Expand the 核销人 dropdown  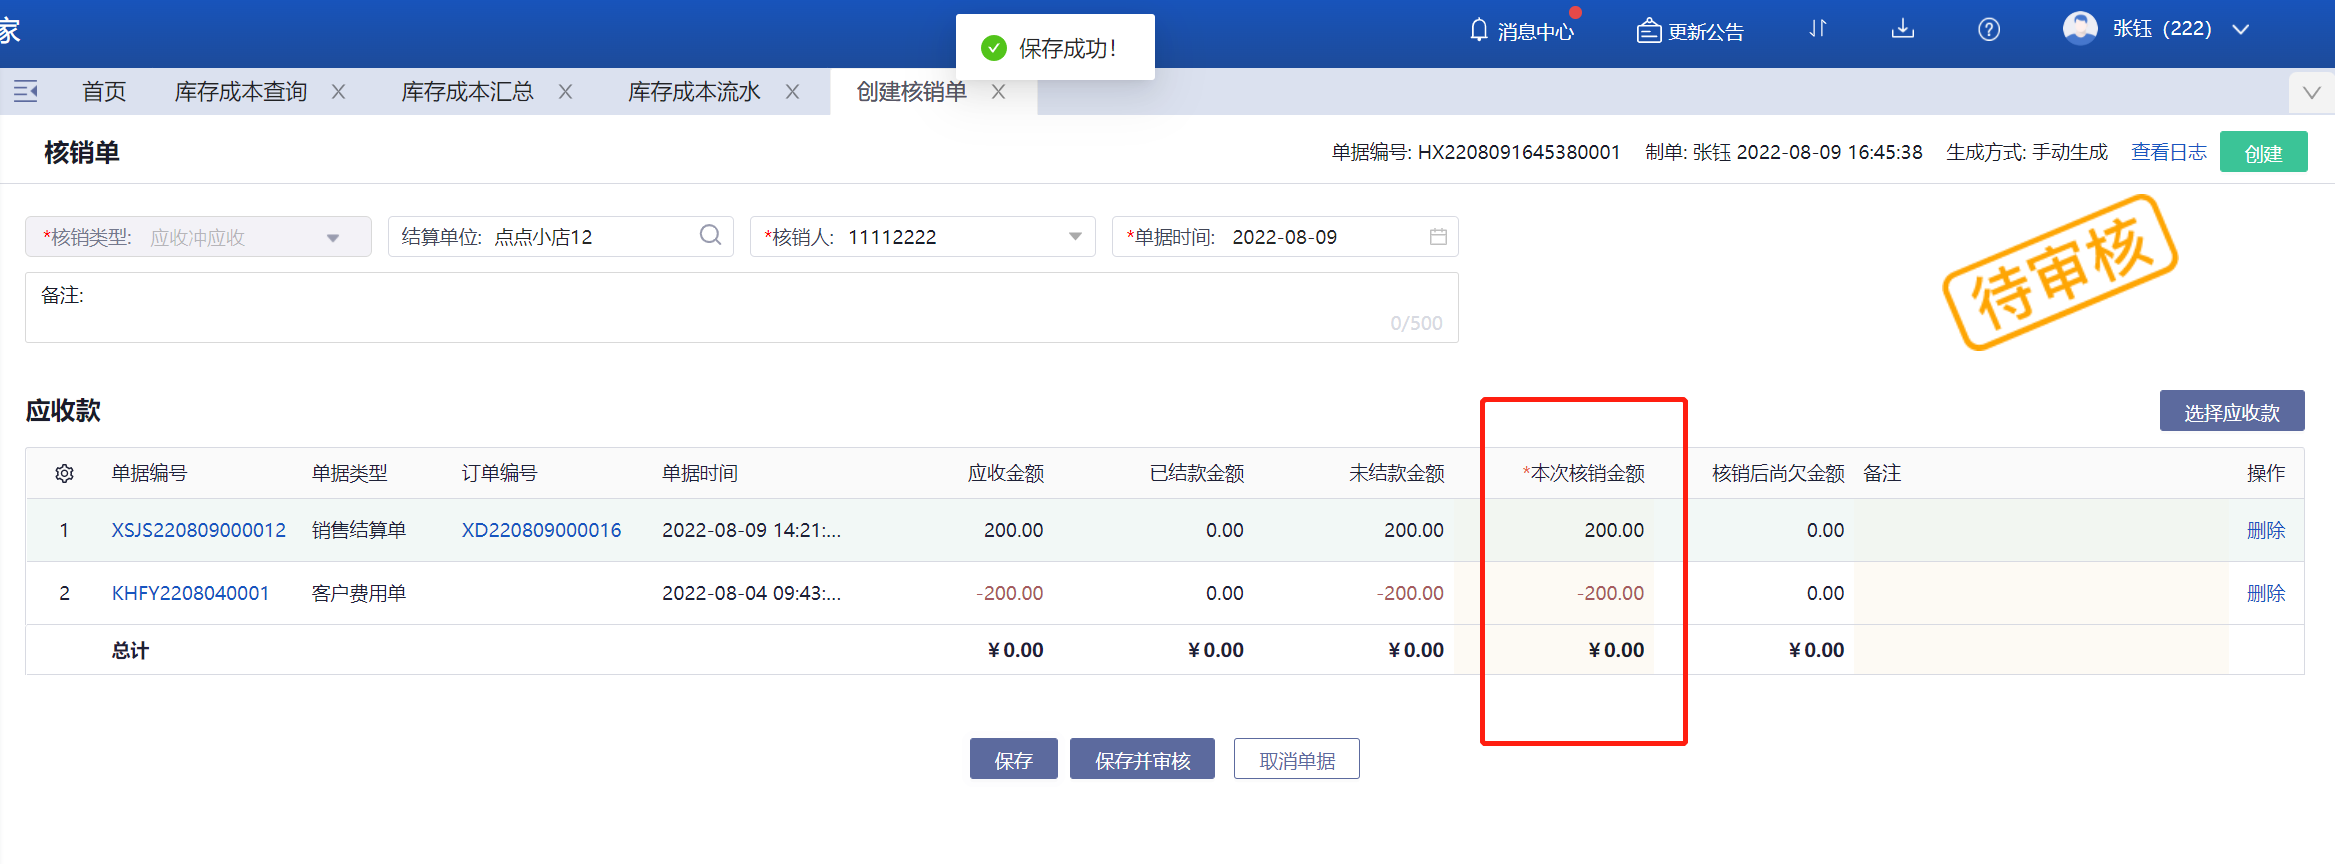click(1075, 237)
